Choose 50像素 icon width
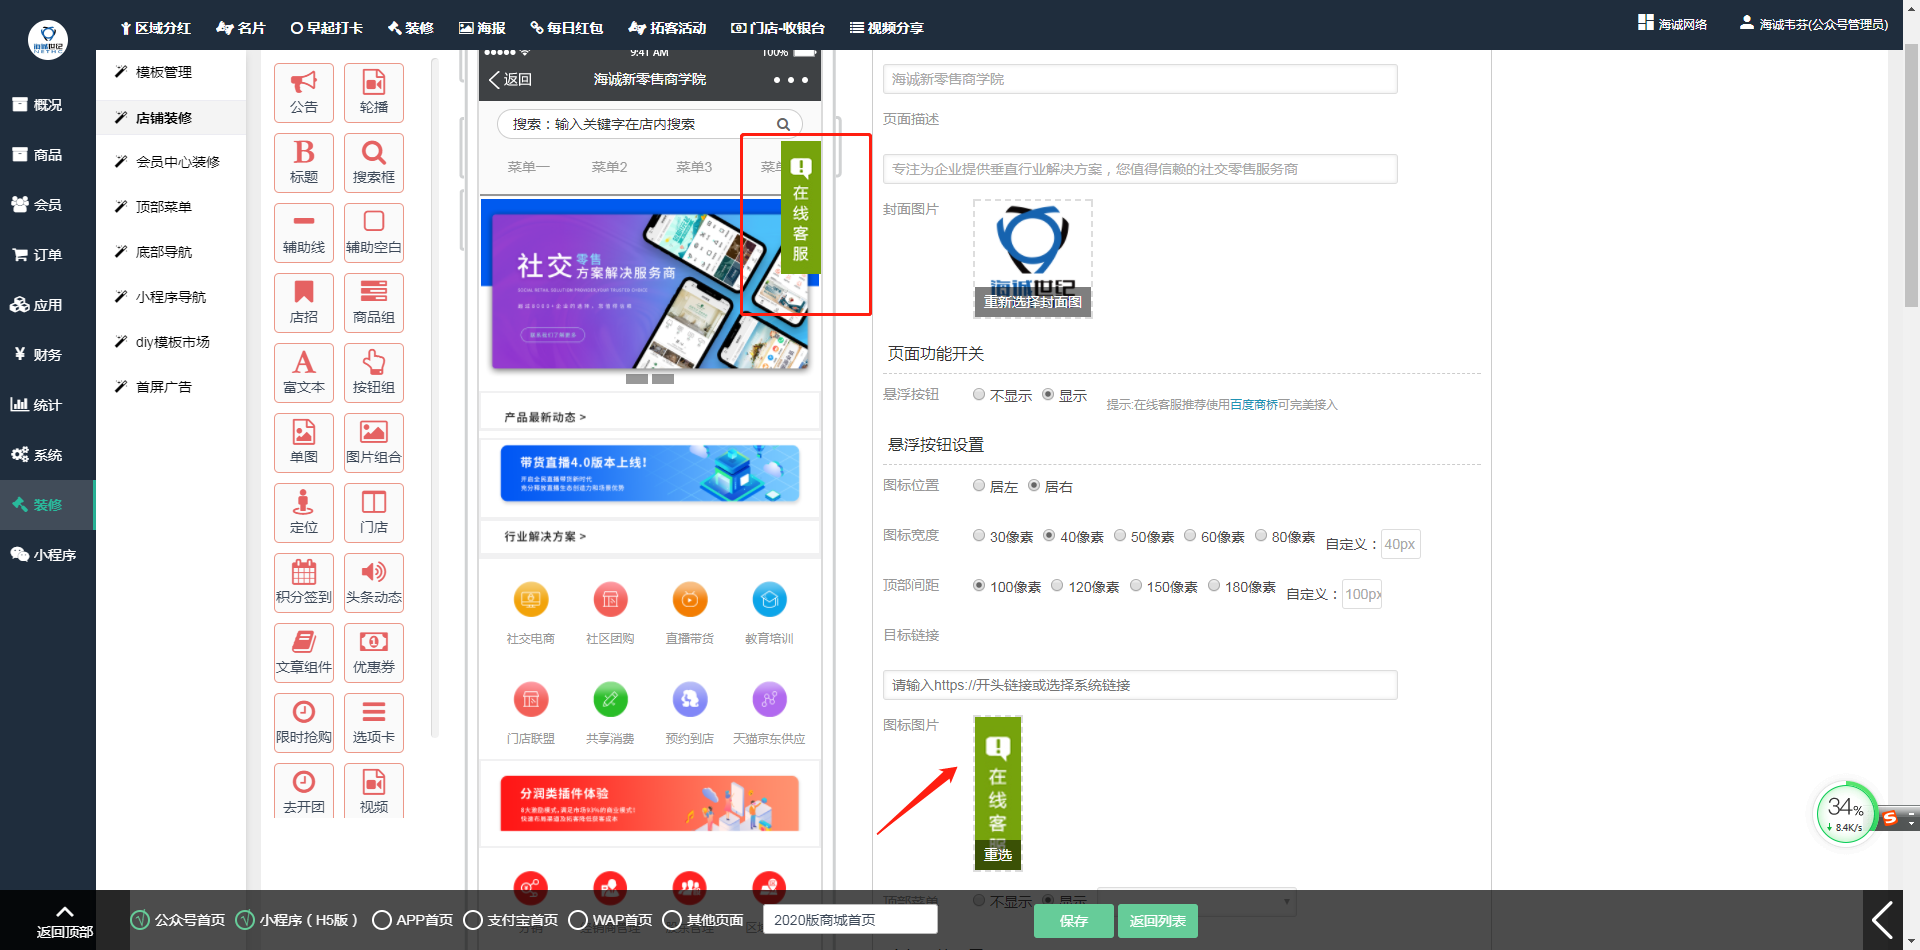1920x950 pixels. click(x=1120, y=536)
